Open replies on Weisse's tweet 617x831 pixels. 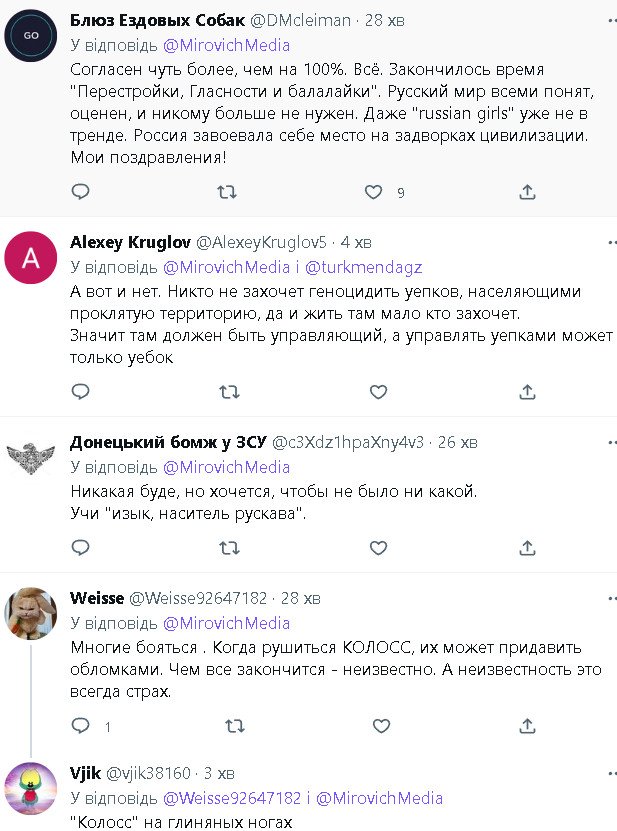(81, 726)
